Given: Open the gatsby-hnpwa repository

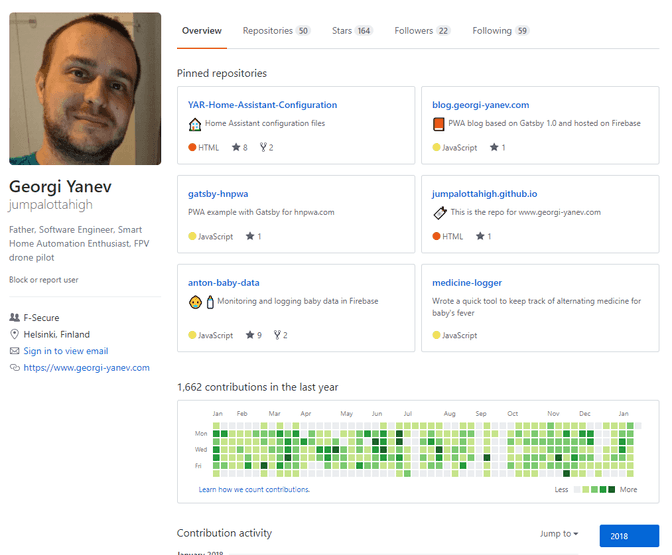Looking at the screenshot, I should [218, 194].
